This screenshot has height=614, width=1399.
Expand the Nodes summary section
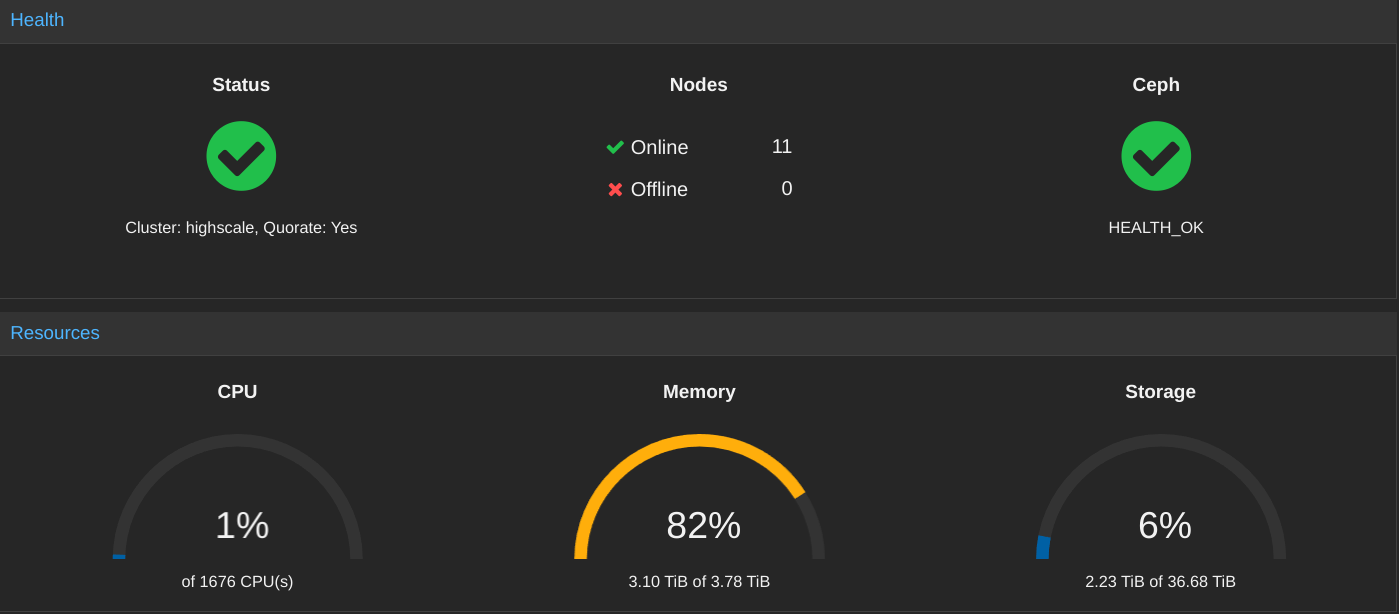tap(698, 85)
